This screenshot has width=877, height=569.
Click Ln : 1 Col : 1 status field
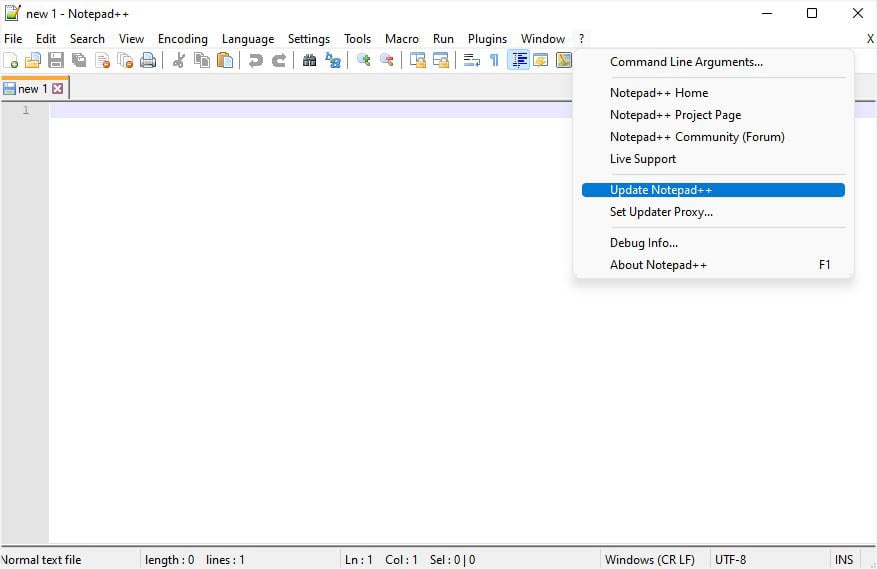(470, 559)
